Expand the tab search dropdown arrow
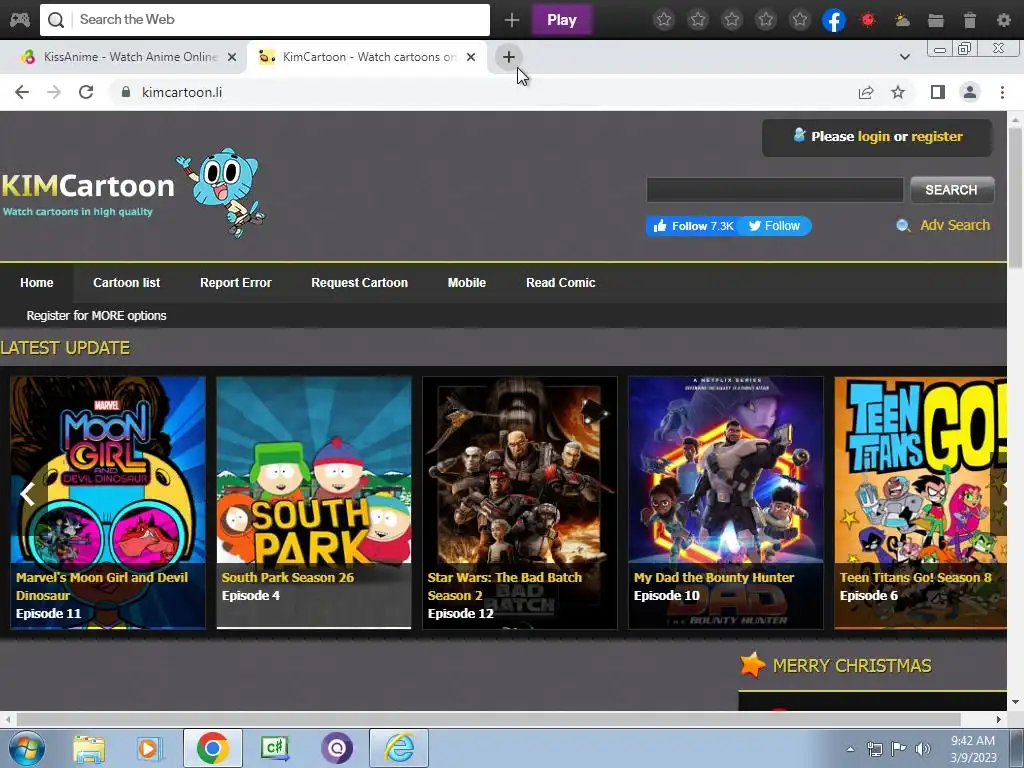 [904, 57]
